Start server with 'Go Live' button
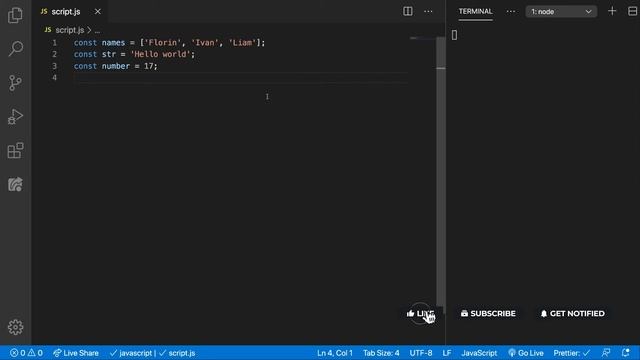This screenshot has width=640, height=360. pyautogui.click(x=526, y=353)
